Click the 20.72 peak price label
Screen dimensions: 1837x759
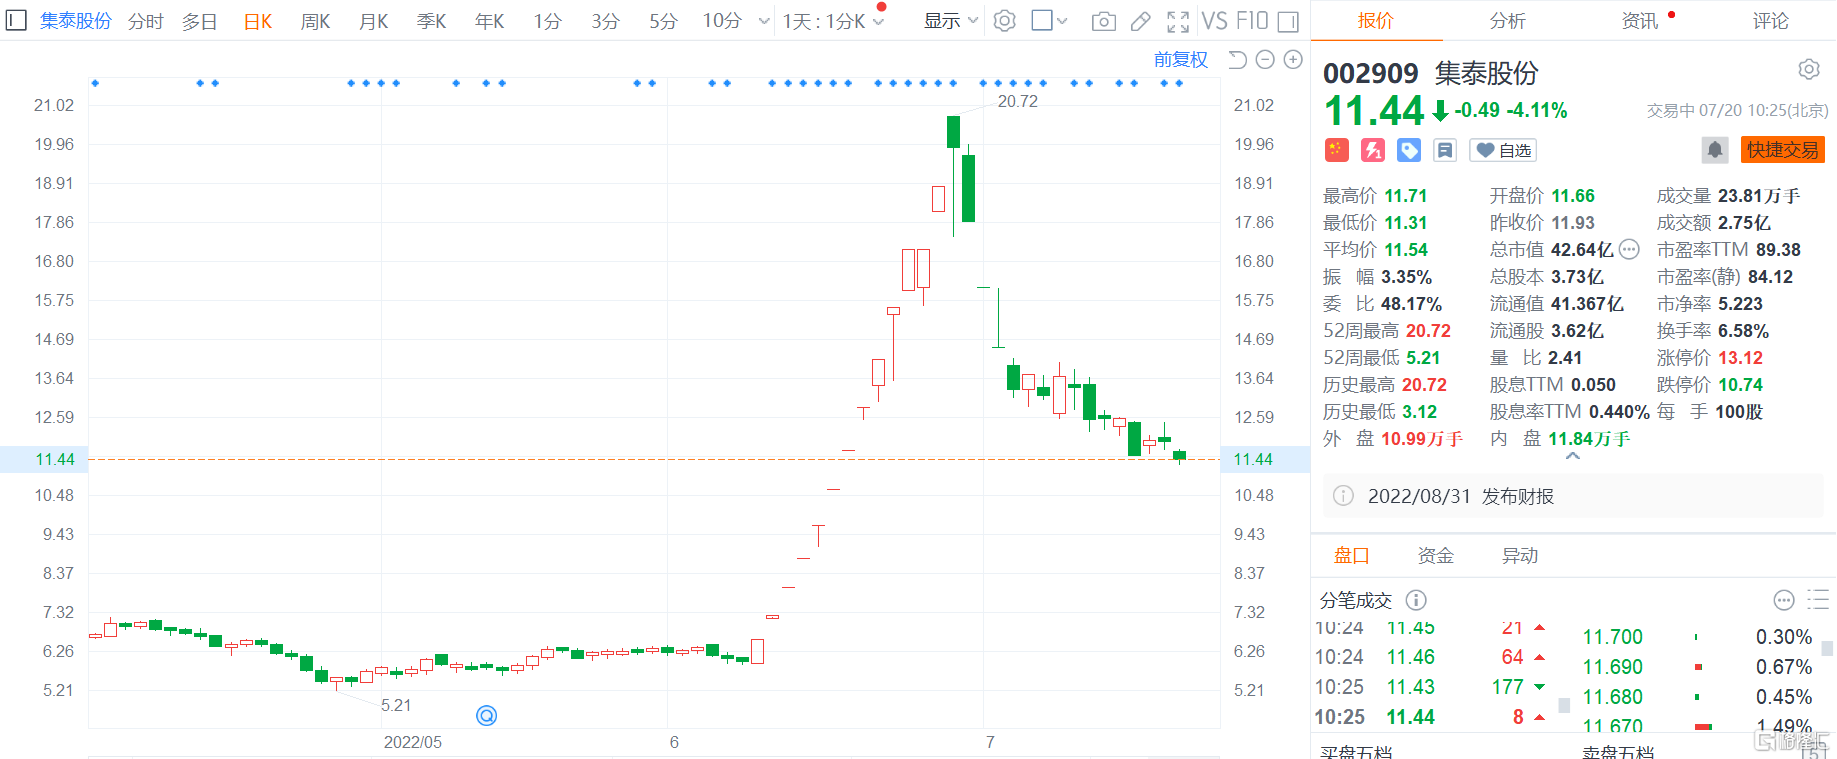pyautogui.click(x=1018, y=101)
